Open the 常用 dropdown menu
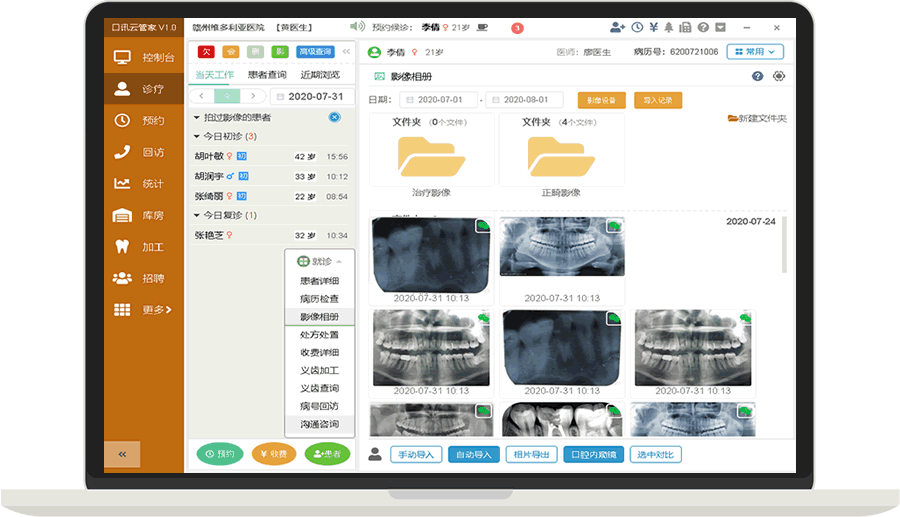Viewport: 900px width, 517px height. point(754,51)
